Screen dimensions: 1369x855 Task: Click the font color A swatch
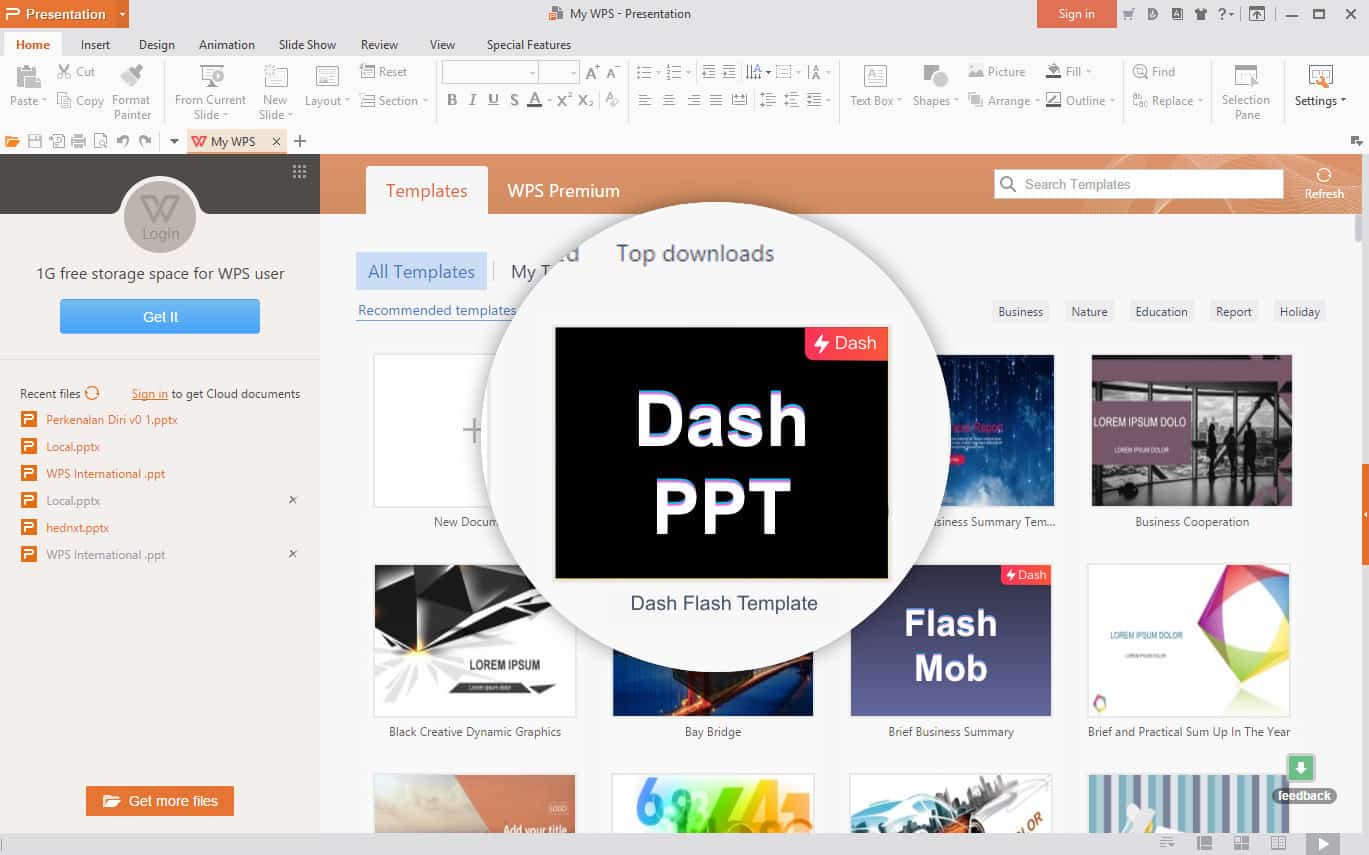coord(534,100)
